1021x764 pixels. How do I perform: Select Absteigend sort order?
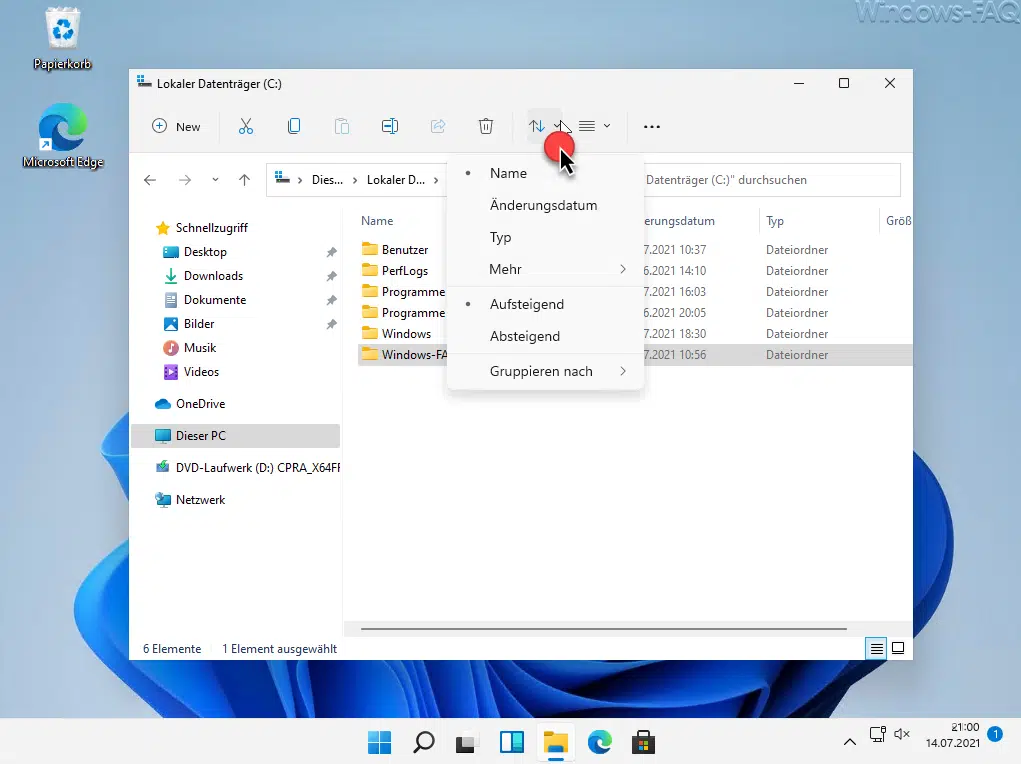tap(524, 336)
